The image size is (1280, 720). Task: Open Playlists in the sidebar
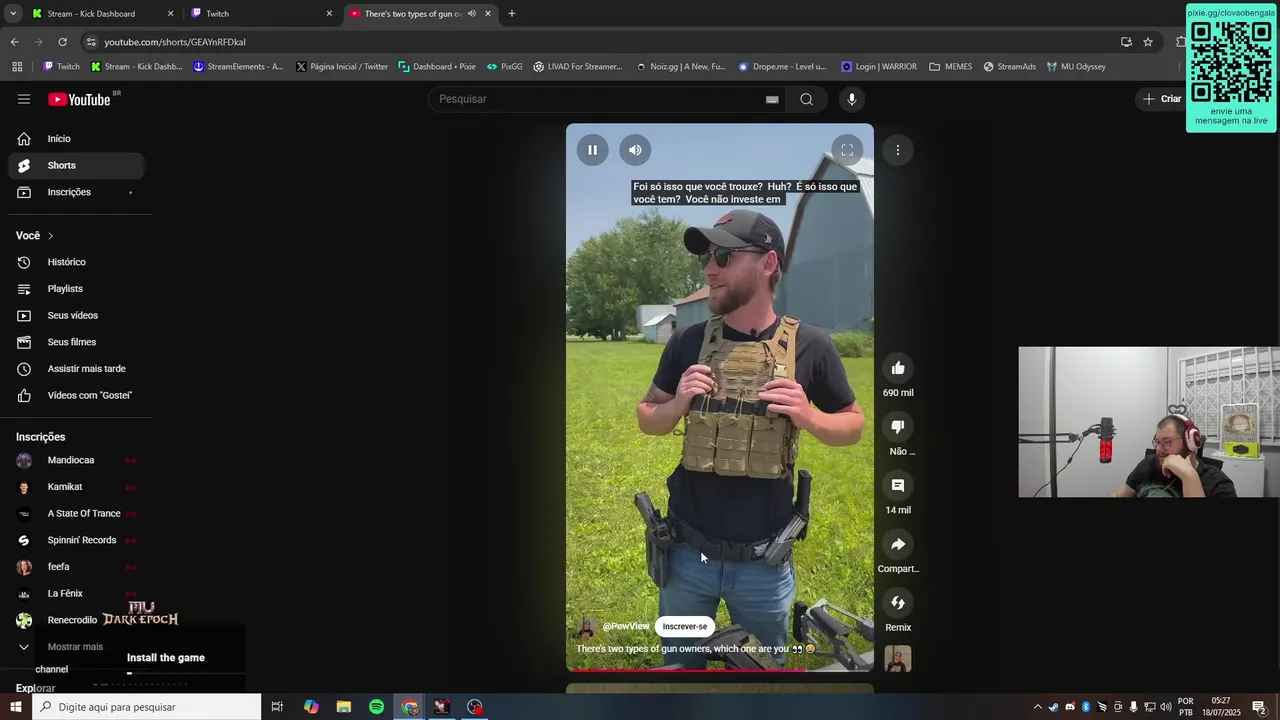pyautogui.click(x=76, y=289)
